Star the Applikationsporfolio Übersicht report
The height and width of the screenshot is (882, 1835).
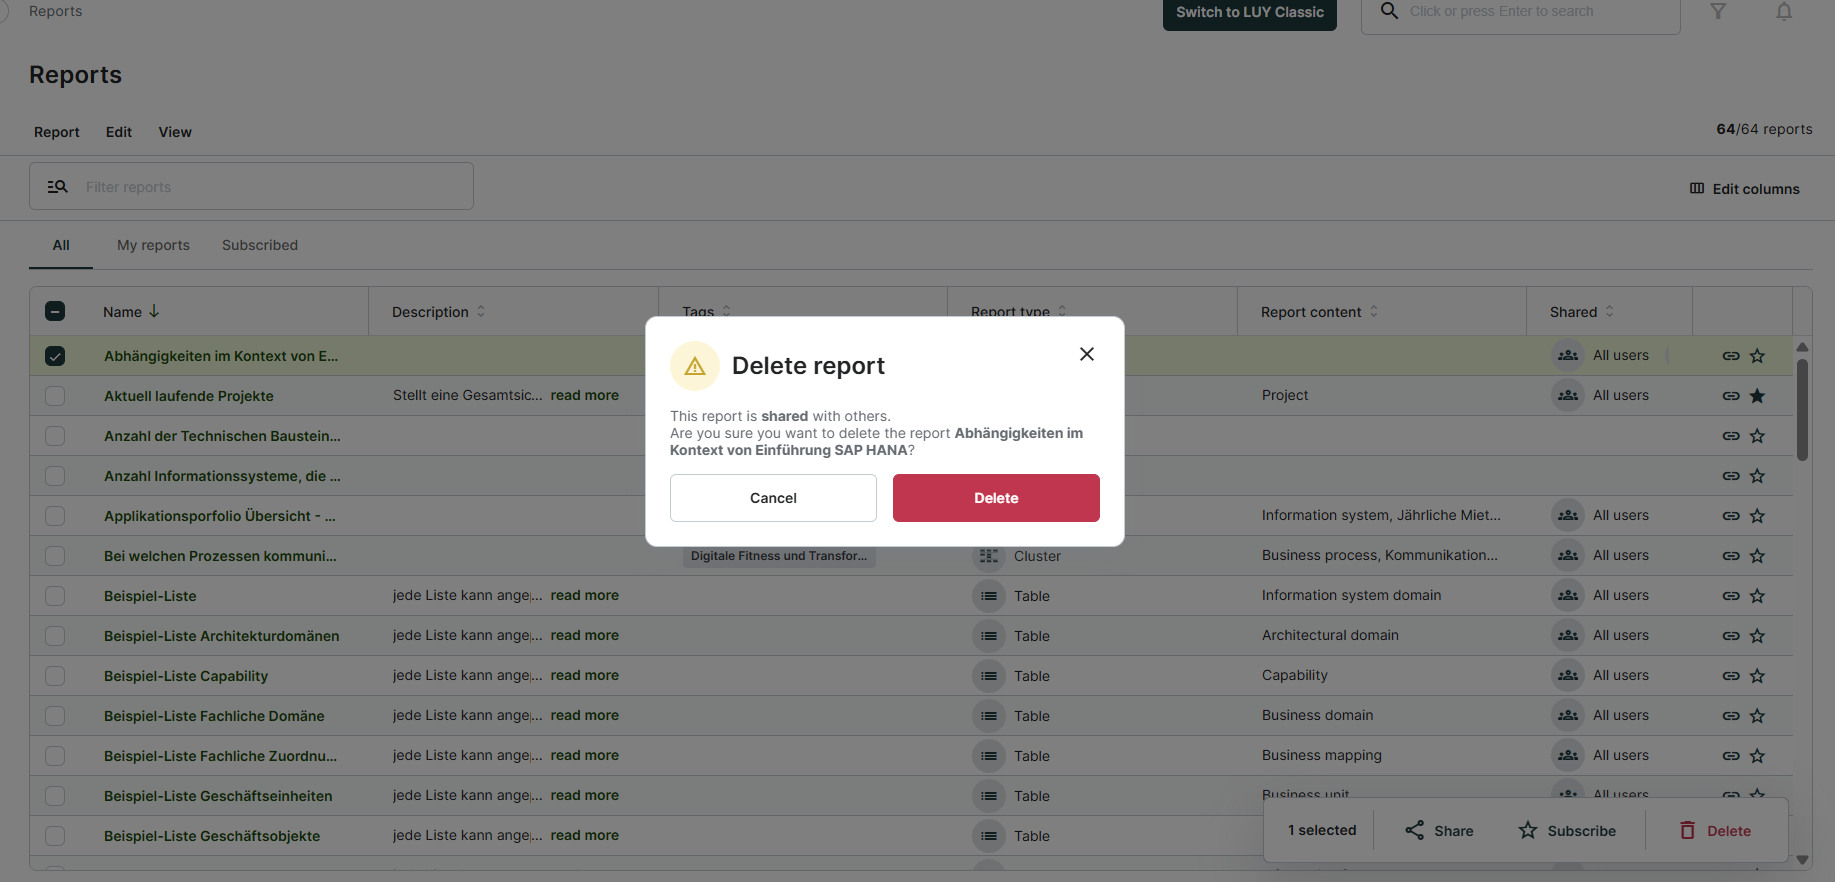tap(1757, 516)
